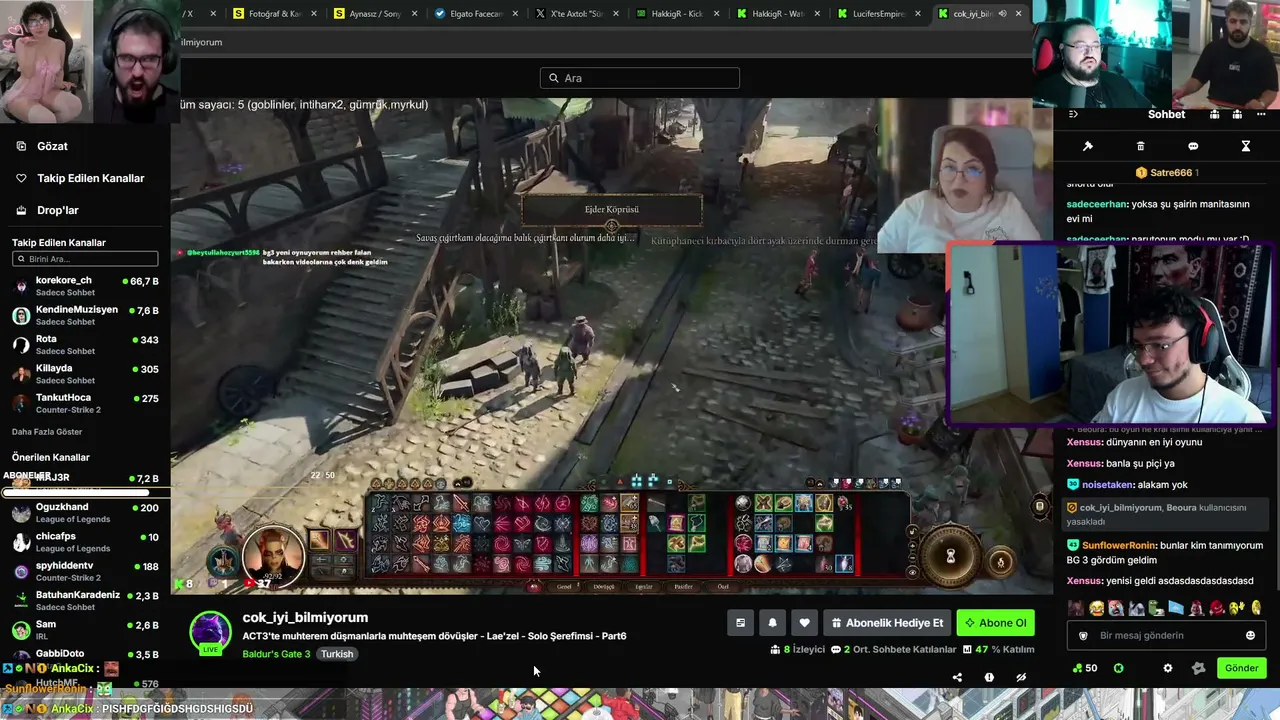The height and width of the screenshot is (720, 1280).
Task: Report the stream via exclamation icon
Action: pyautogui.click(x=989, y=677)
